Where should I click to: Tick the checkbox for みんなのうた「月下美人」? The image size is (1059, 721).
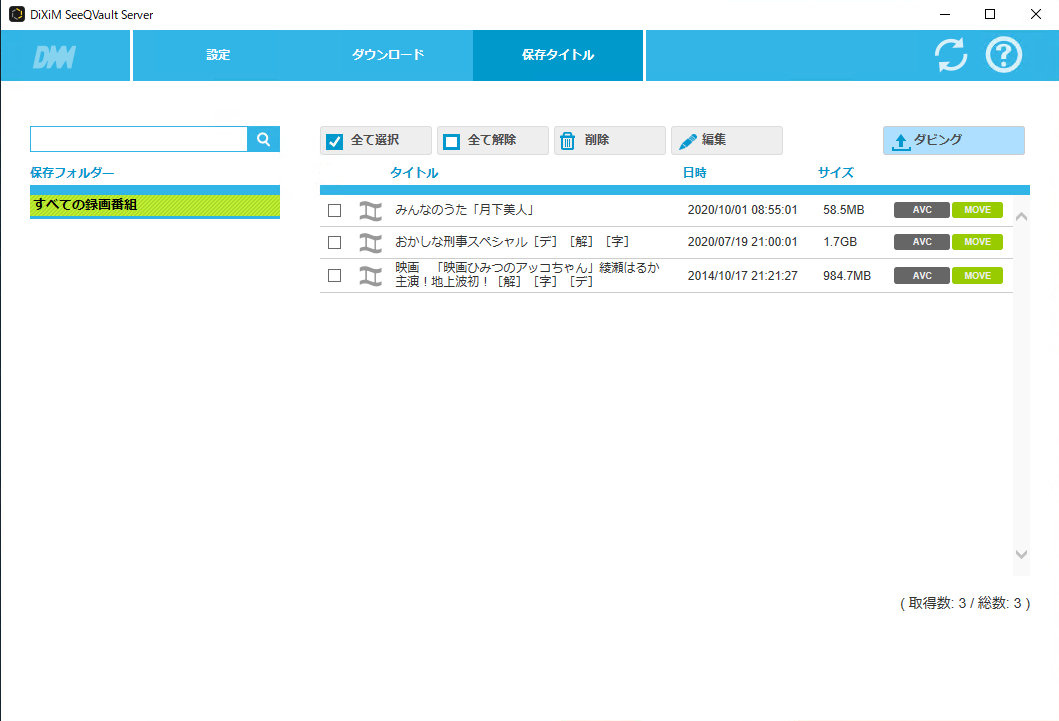335,210
